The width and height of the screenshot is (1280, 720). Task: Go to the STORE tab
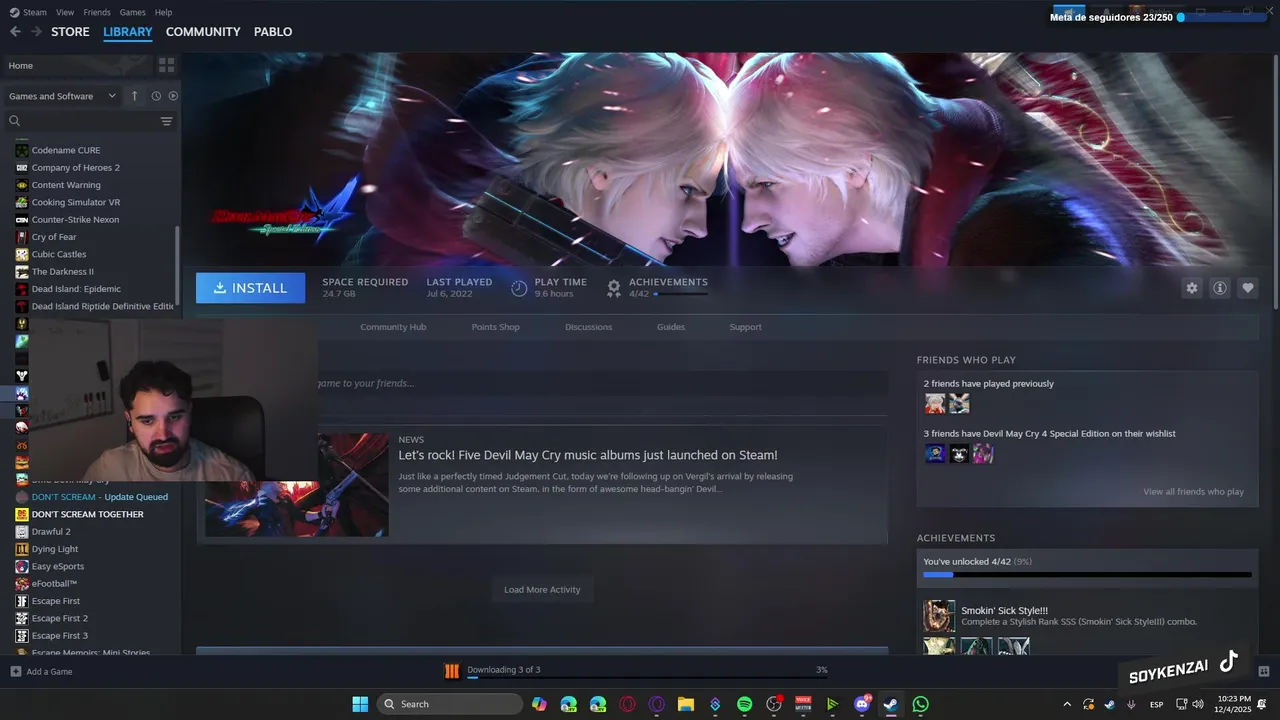click(x=70, y=32)
